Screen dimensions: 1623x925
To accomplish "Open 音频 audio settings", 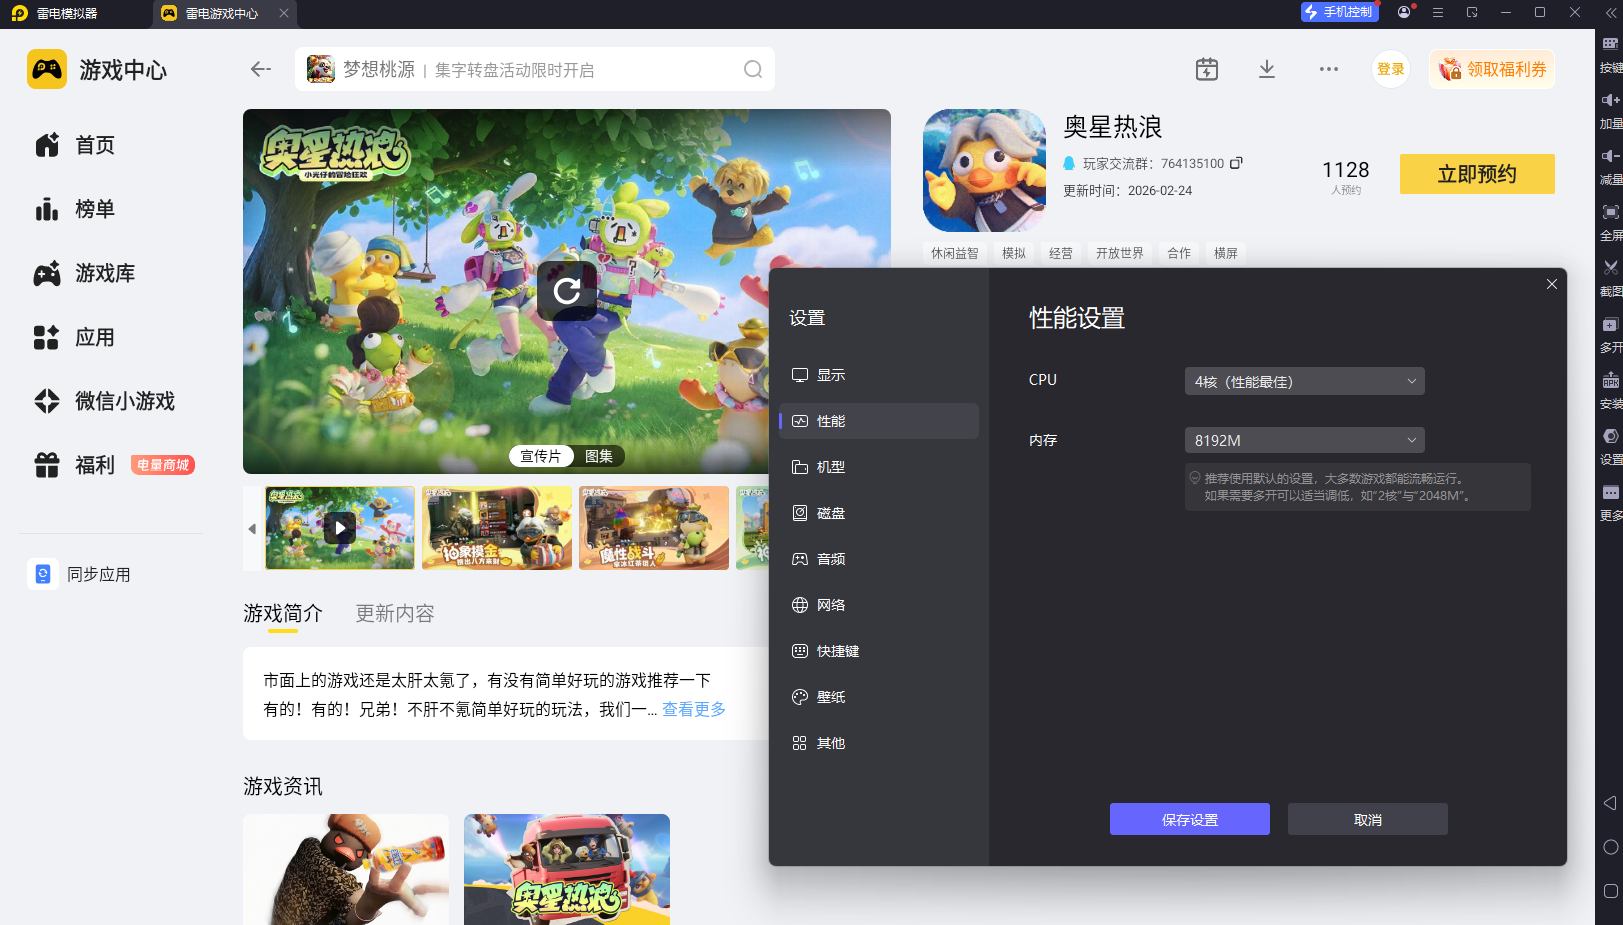I will click(x=879, y=559).
